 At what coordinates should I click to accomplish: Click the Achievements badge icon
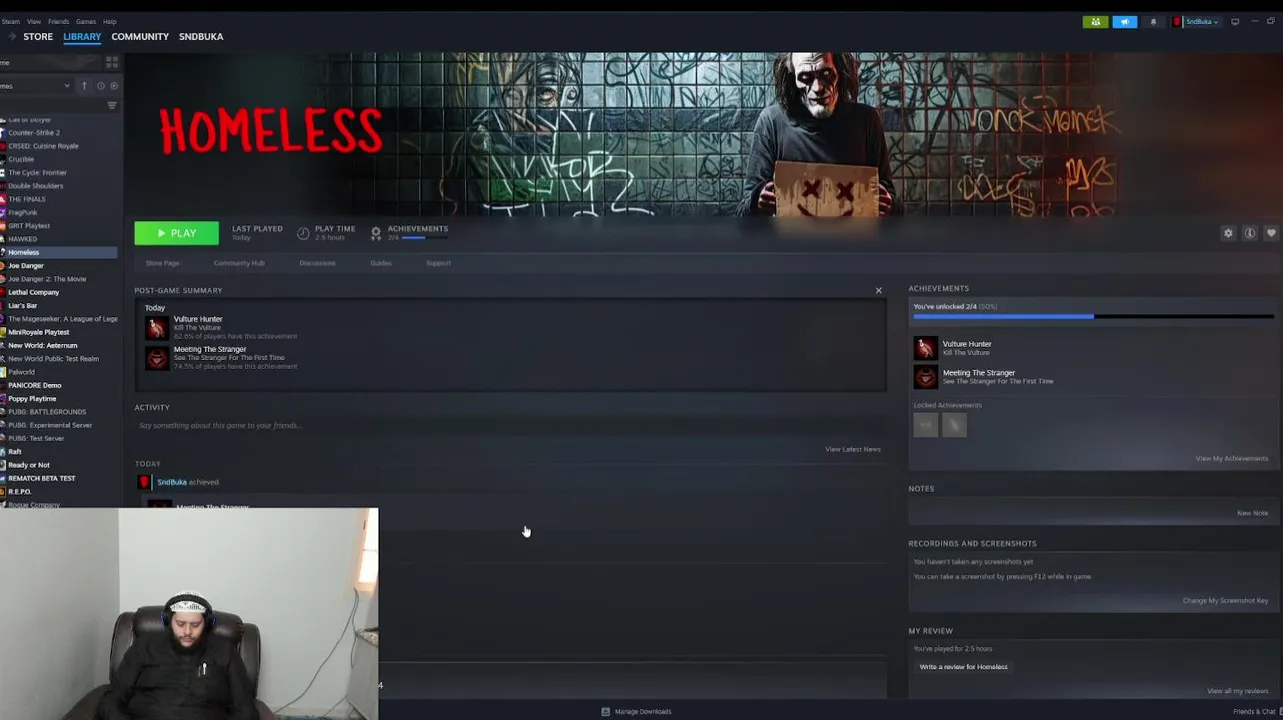tap(376, 233)
